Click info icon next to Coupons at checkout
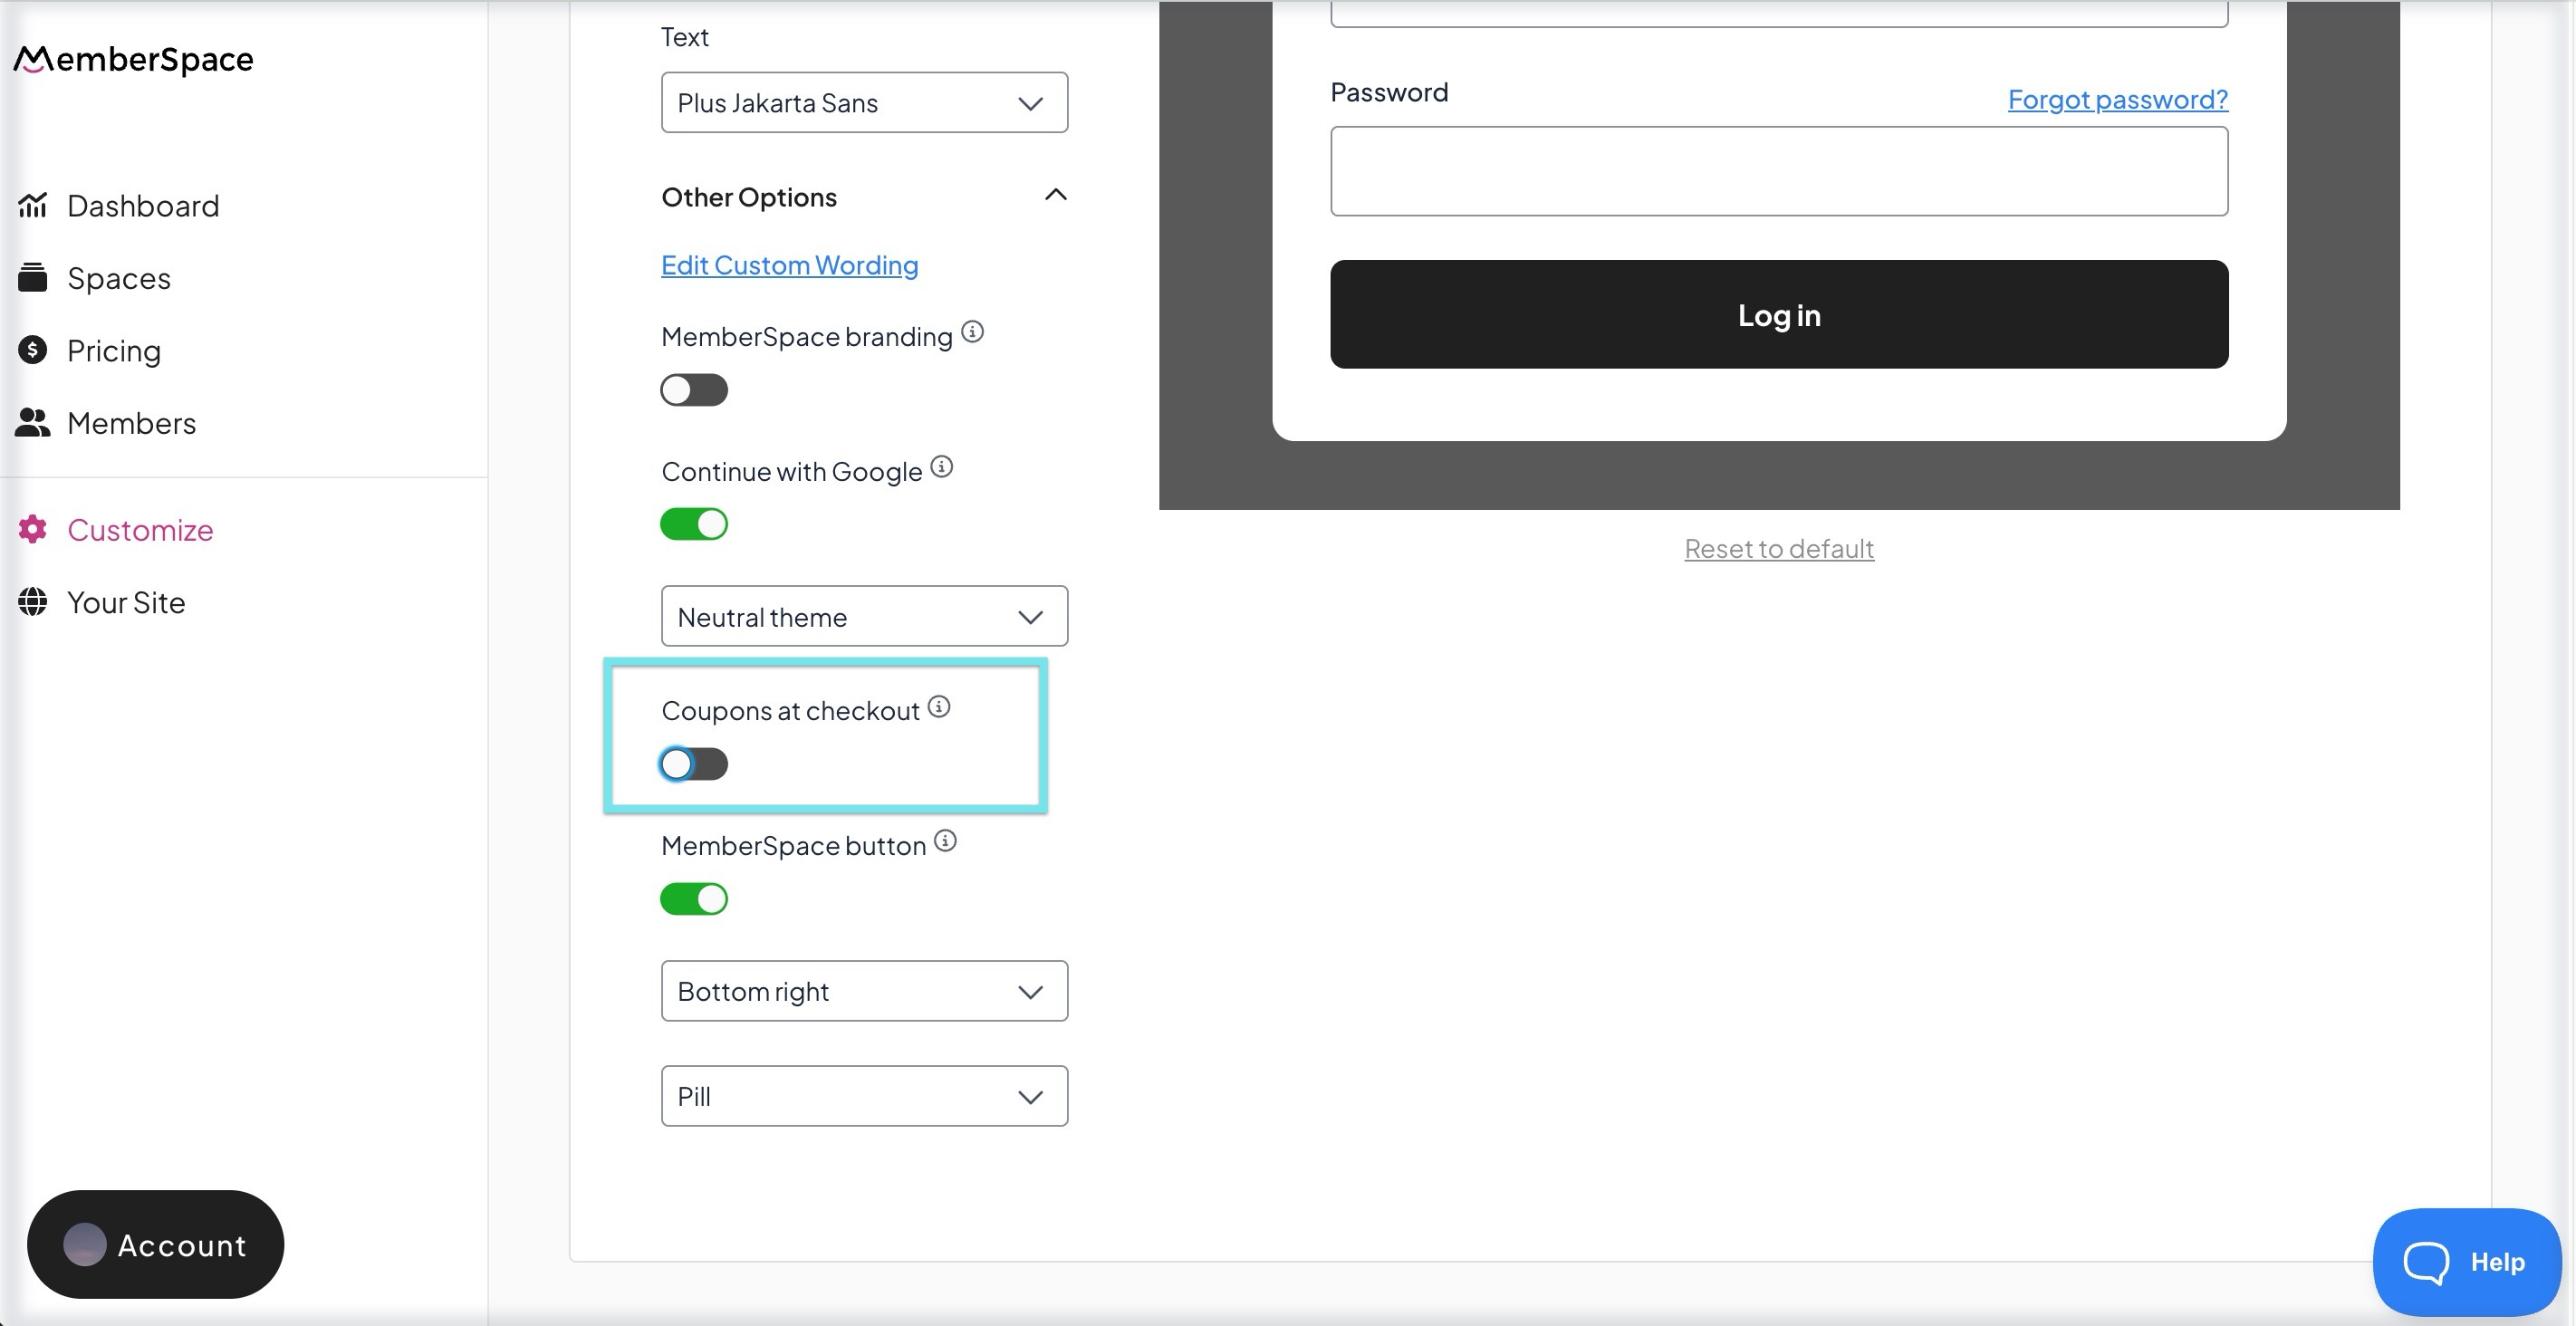This screenshot has width=2576, height=1326. coord(938,707)
